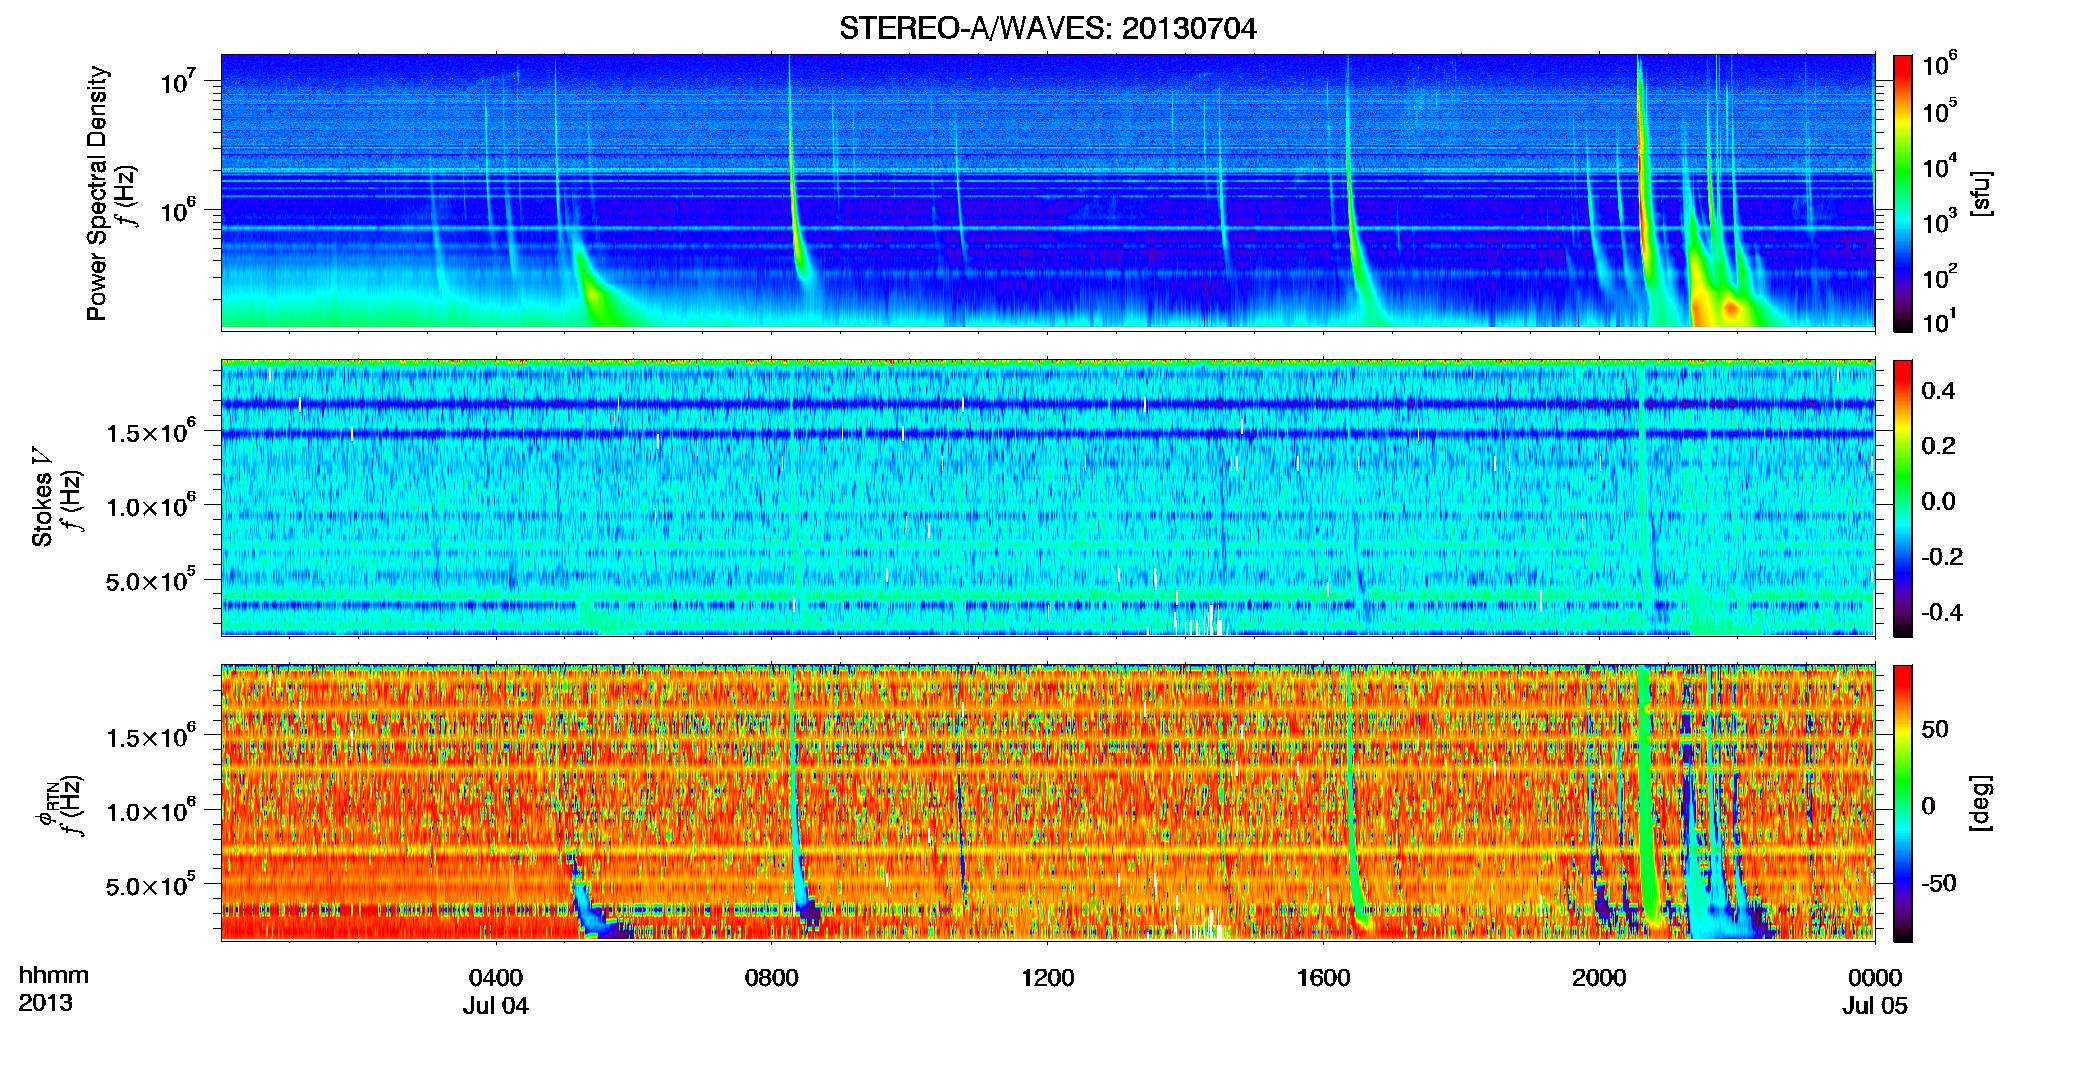
Task: Click the 2000 time axis label
Action: (x=1599, y=978)
